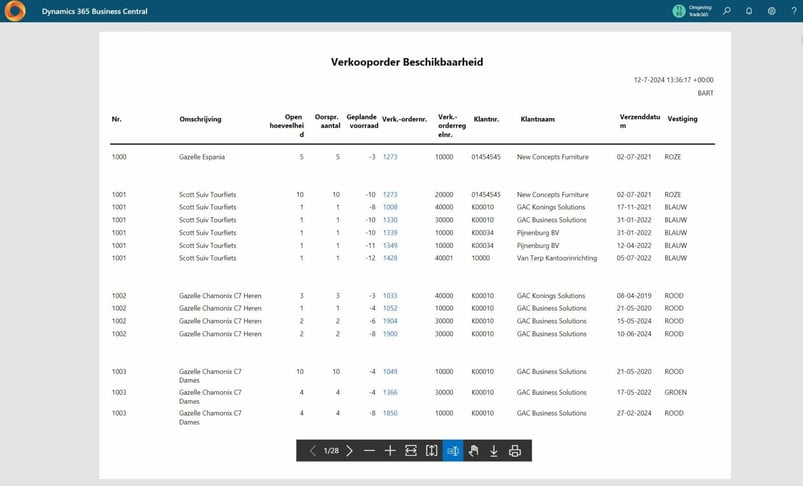Zoom out with the minus icon

click(369, 451)
